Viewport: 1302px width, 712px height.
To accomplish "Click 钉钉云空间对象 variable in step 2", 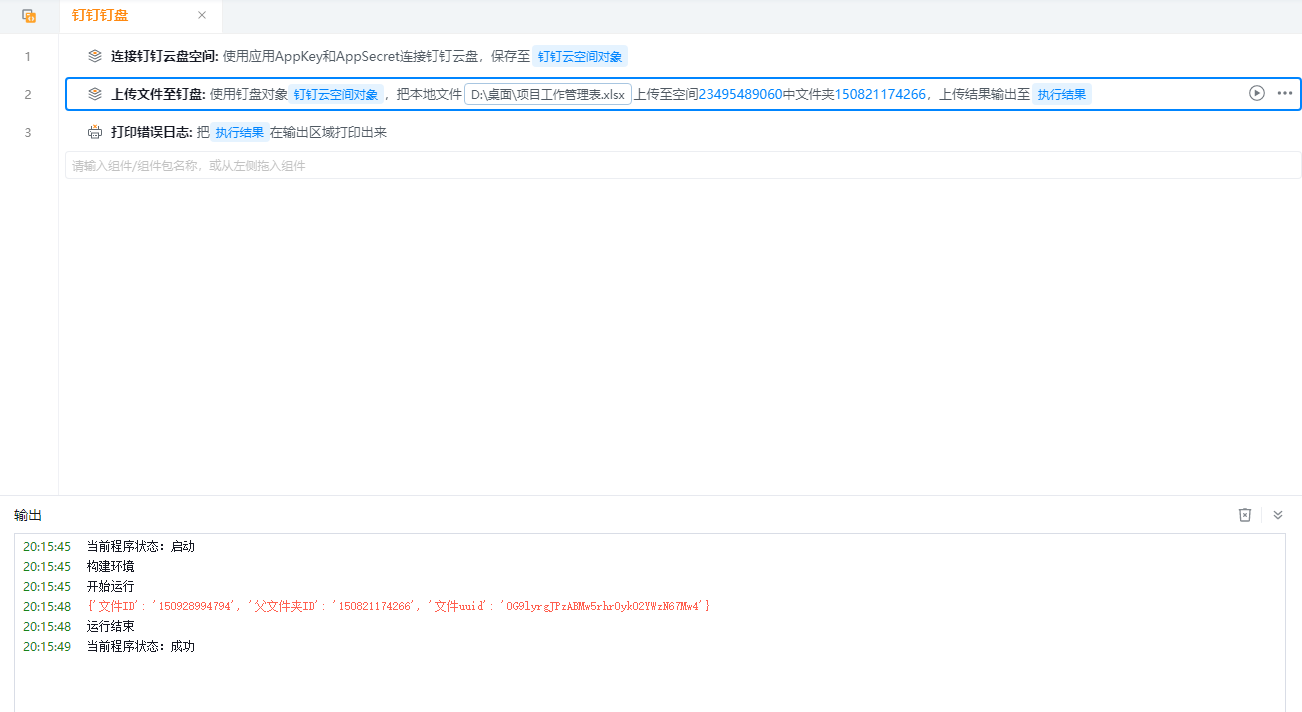I will (336, 95).
